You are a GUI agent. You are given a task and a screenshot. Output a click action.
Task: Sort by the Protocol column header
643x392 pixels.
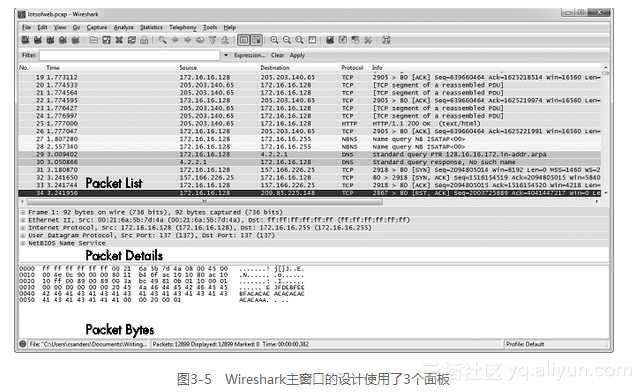click(352, 68)
